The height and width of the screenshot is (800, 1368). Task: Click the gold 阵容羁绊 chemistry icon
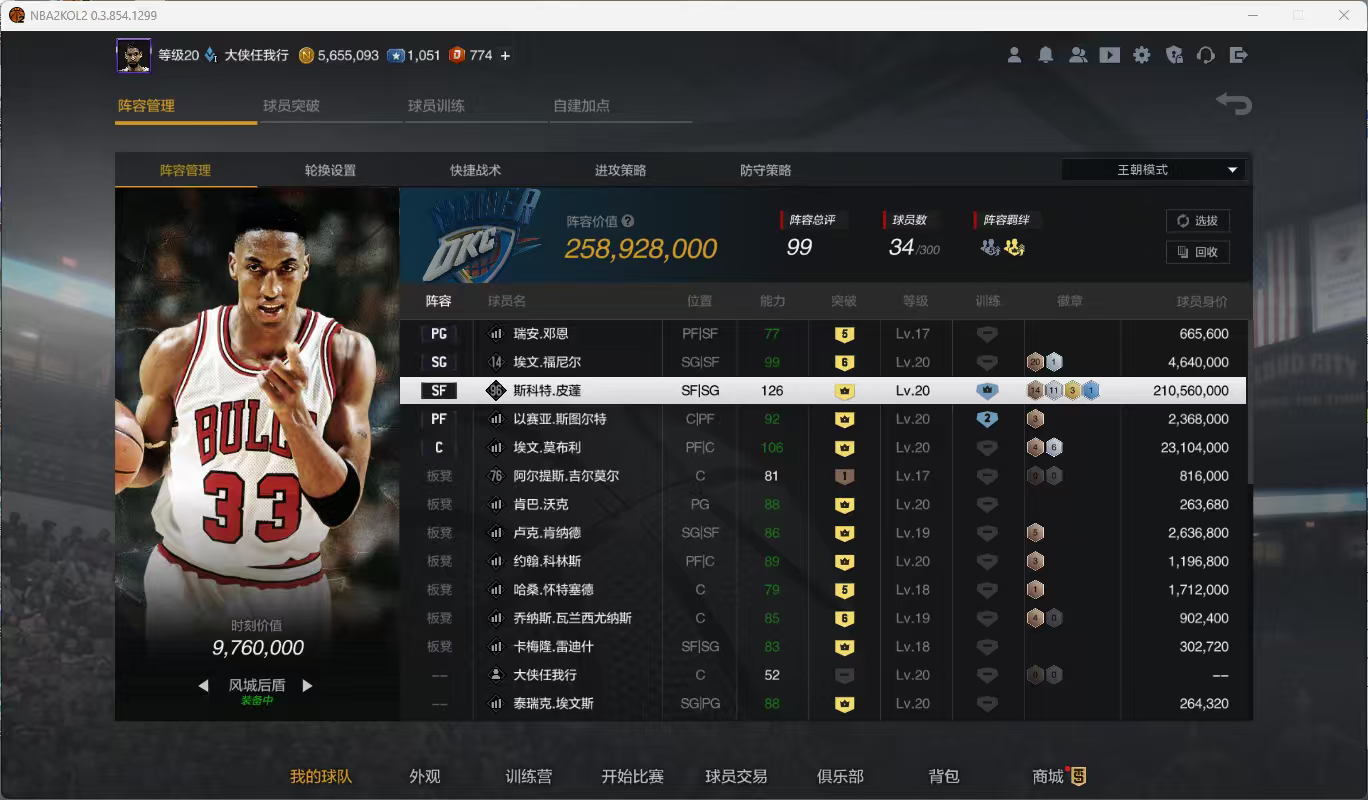pos(1015,247)
